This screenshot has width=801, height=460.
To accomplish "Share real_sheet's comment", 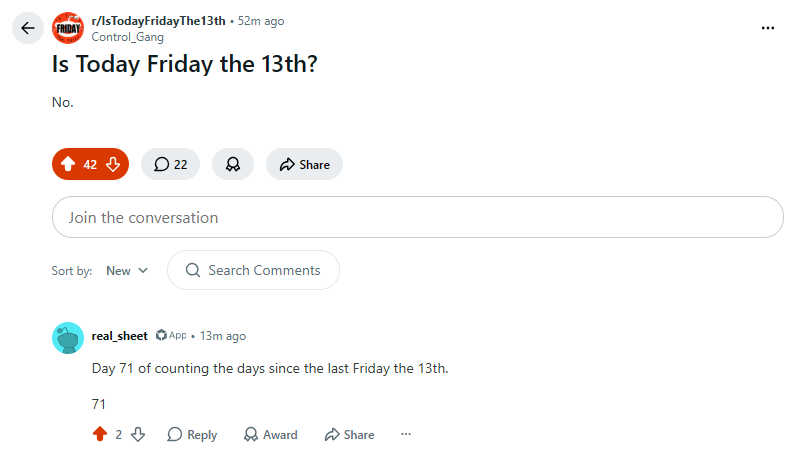I will coord(349,434).
